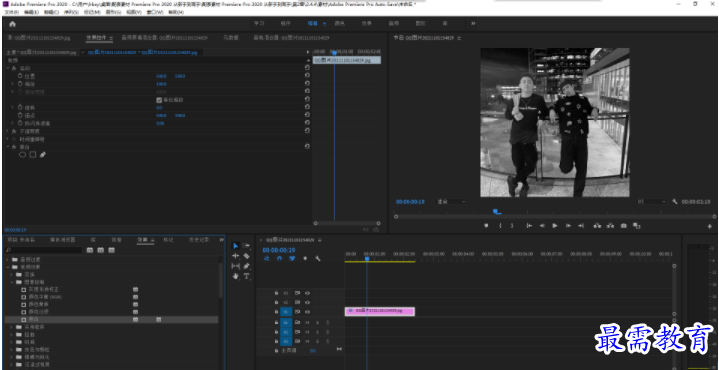Open Program monitor zoom level dropdown
This screenshot has width=719, height=370.
pos(451,202)
